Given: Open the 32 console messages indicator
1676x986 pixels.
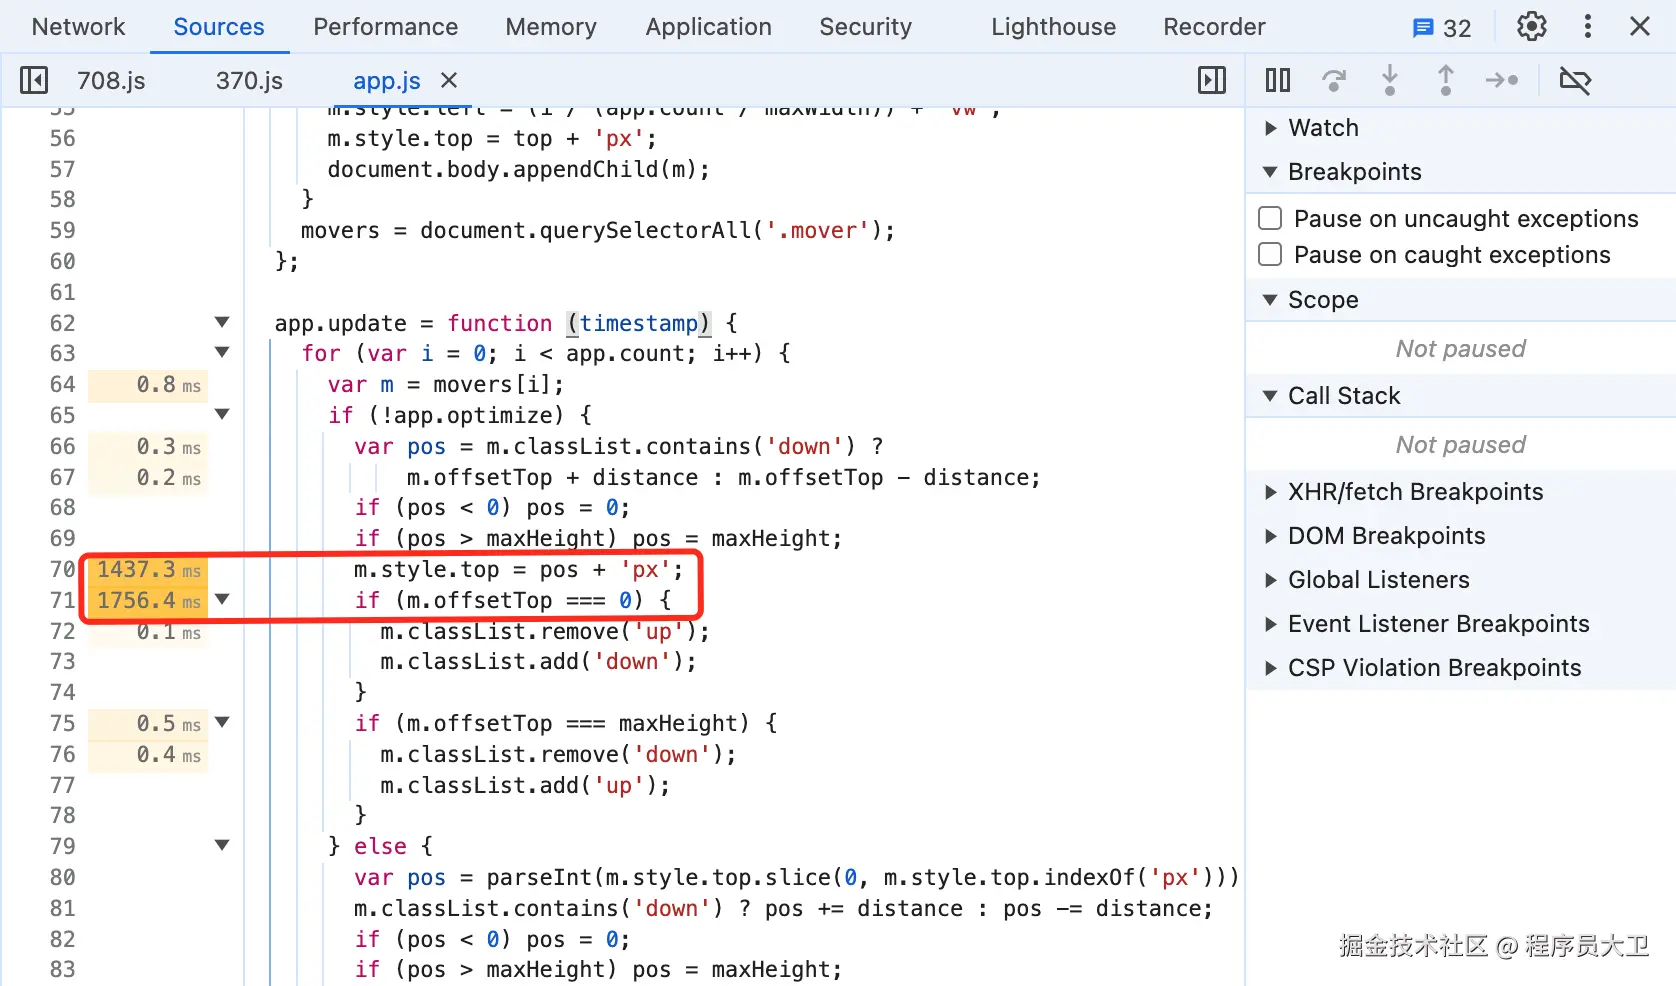Looking at the screenshot, I should pos(1441,28).
